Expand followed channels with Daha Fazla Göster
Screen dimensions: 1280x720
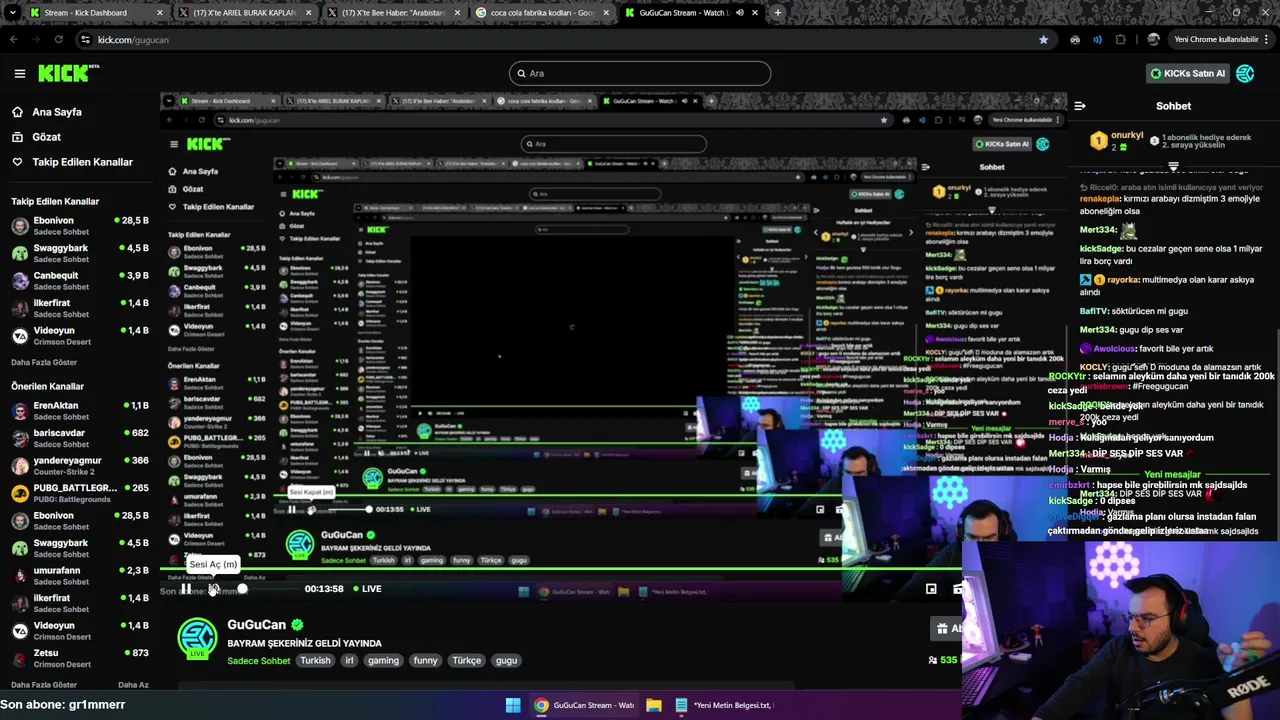point(44,362)
